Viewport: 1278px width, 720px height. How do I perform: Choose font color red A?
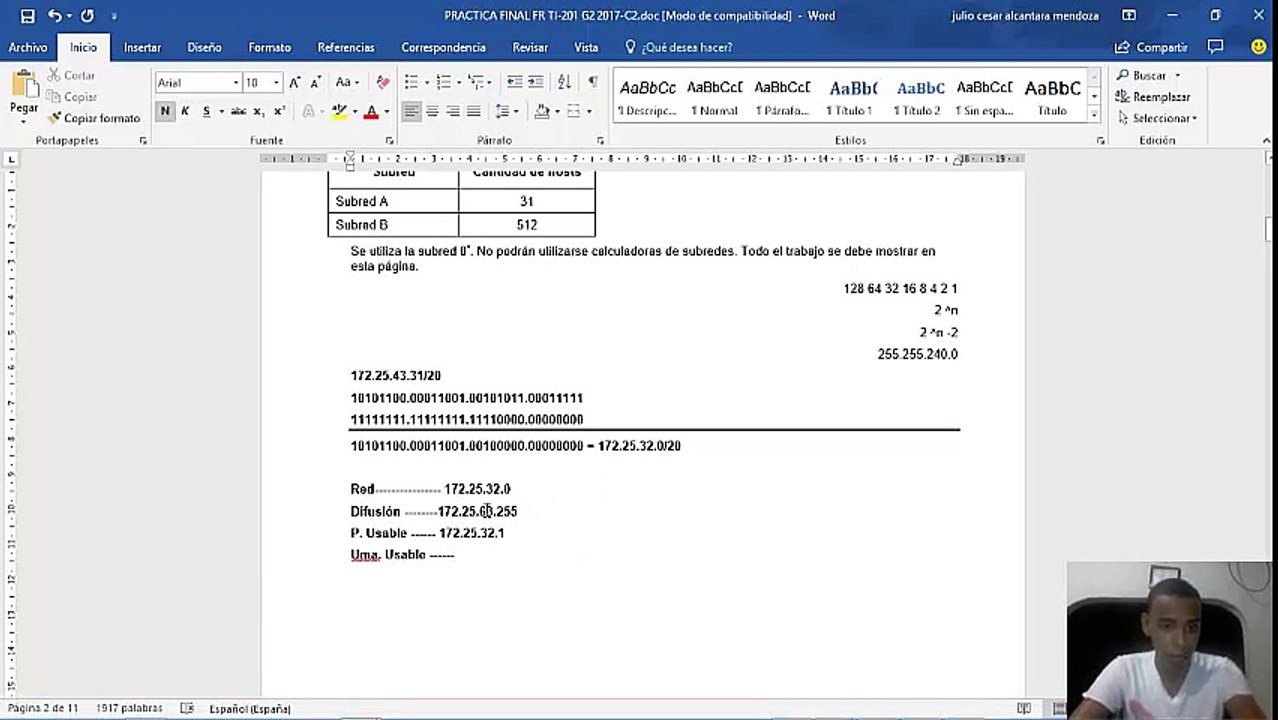click(x=371, y=111)
